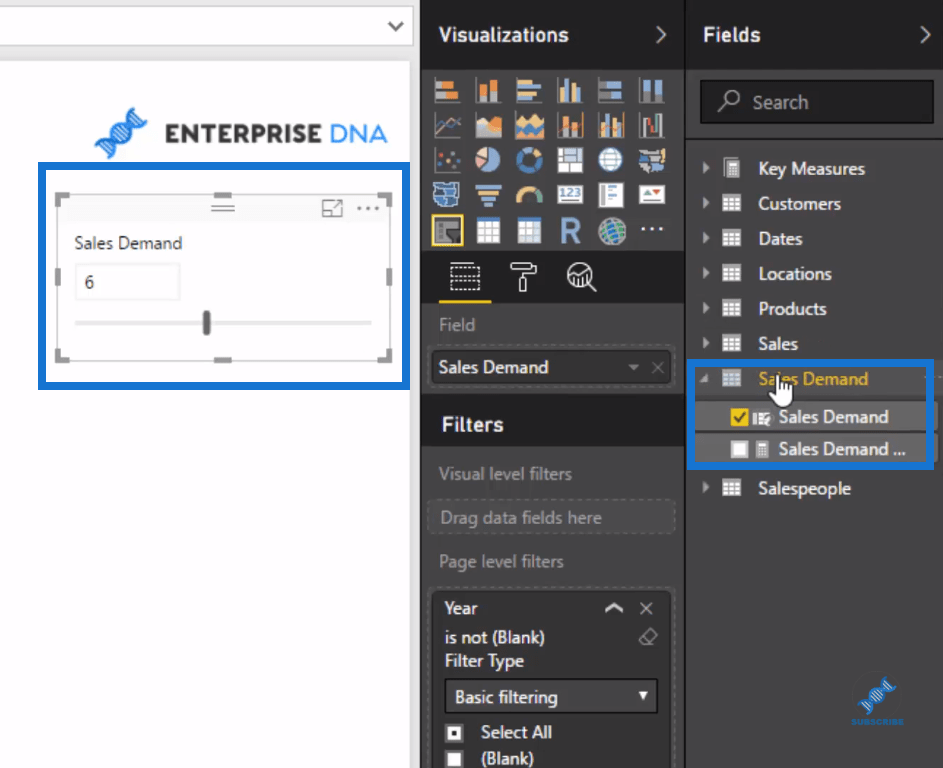Switch to the Format paint roller tab
943x768 pixels.
(523, 277)
